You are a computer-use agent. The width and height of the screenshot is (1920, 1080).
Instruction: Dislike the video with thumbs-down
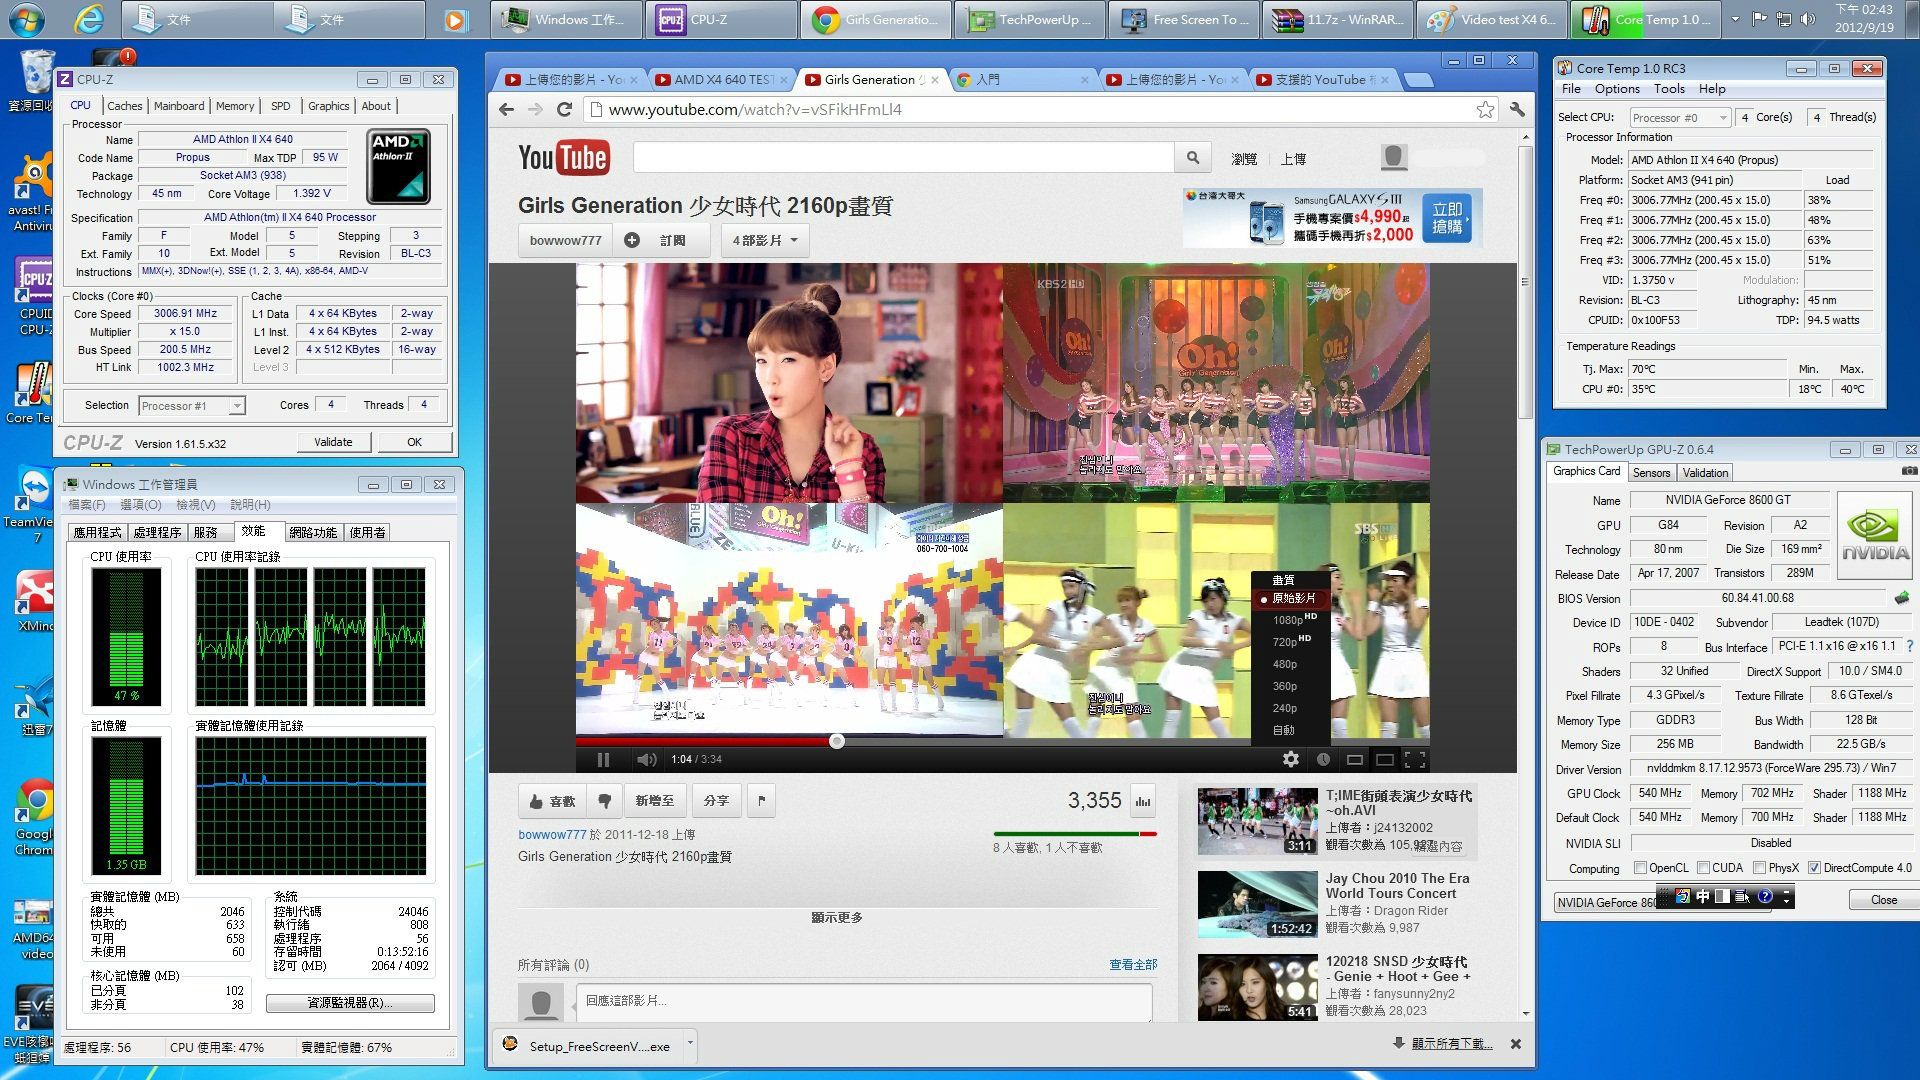[x=604, y=801]
